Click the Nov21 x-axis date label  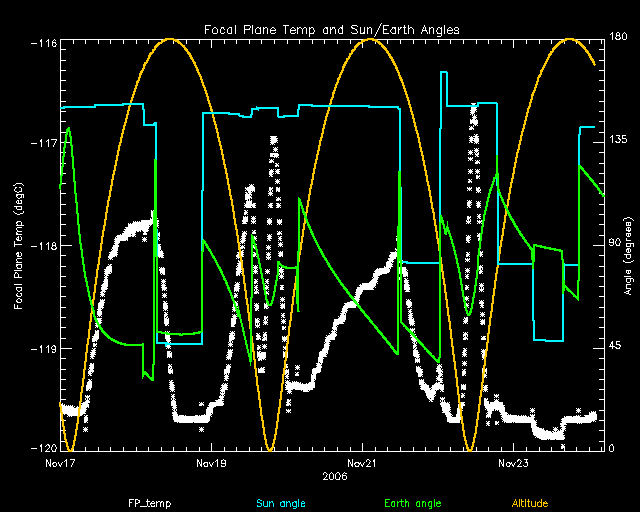click(x=361, y=464)
